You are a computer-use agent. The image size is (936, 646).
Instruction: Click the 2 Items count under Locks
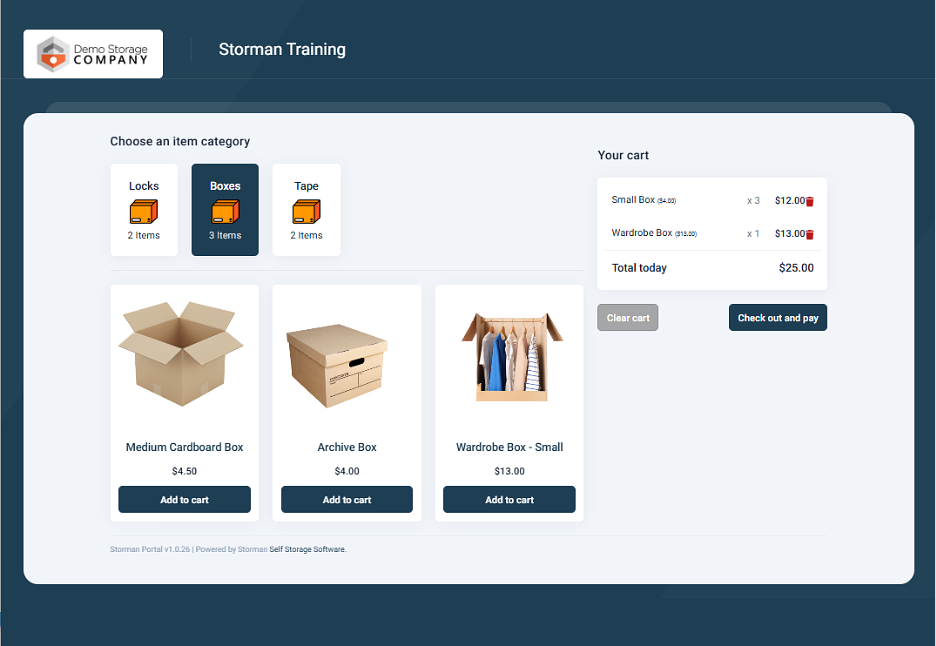[144, 235]
